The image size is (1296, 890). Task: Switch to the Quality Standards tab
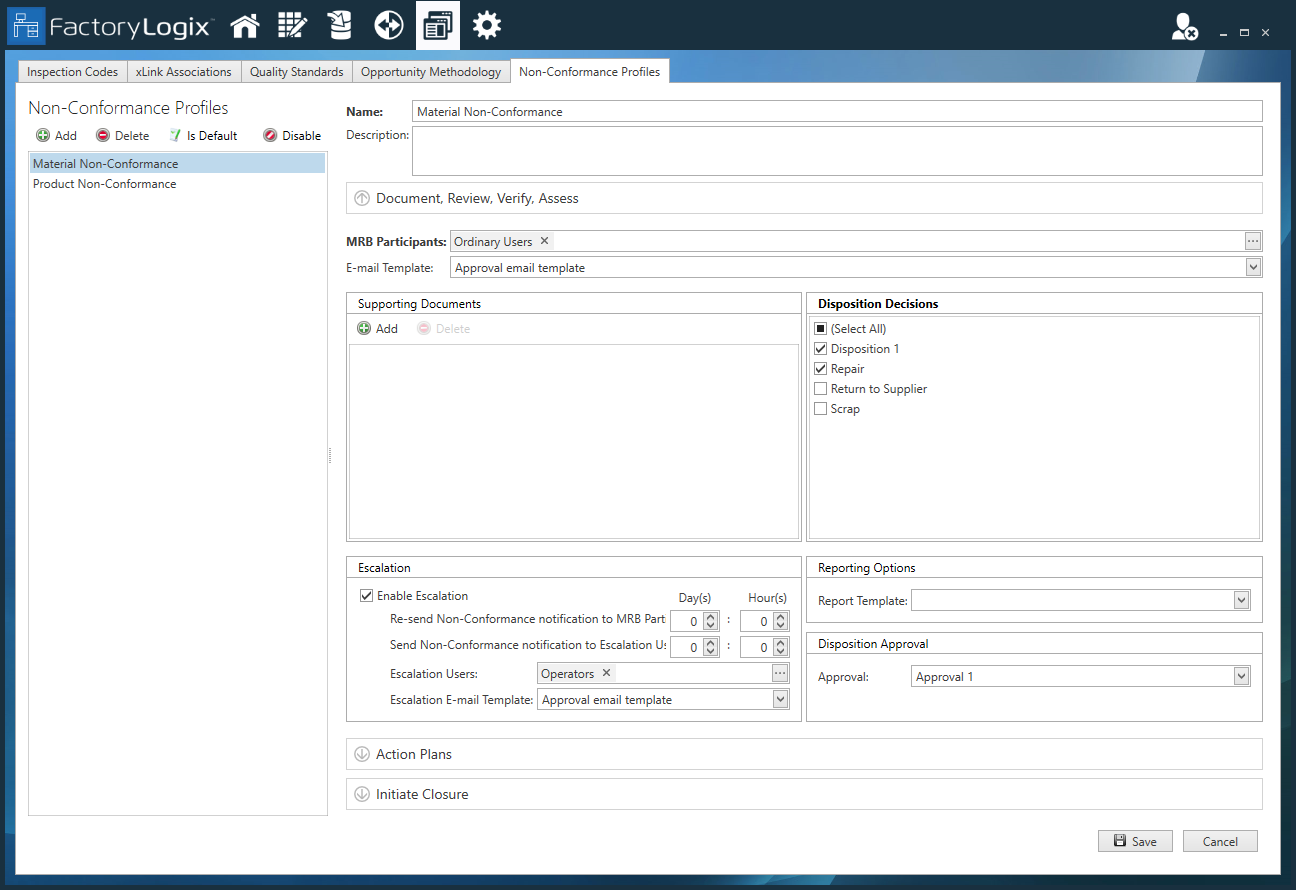pos(296,71)
